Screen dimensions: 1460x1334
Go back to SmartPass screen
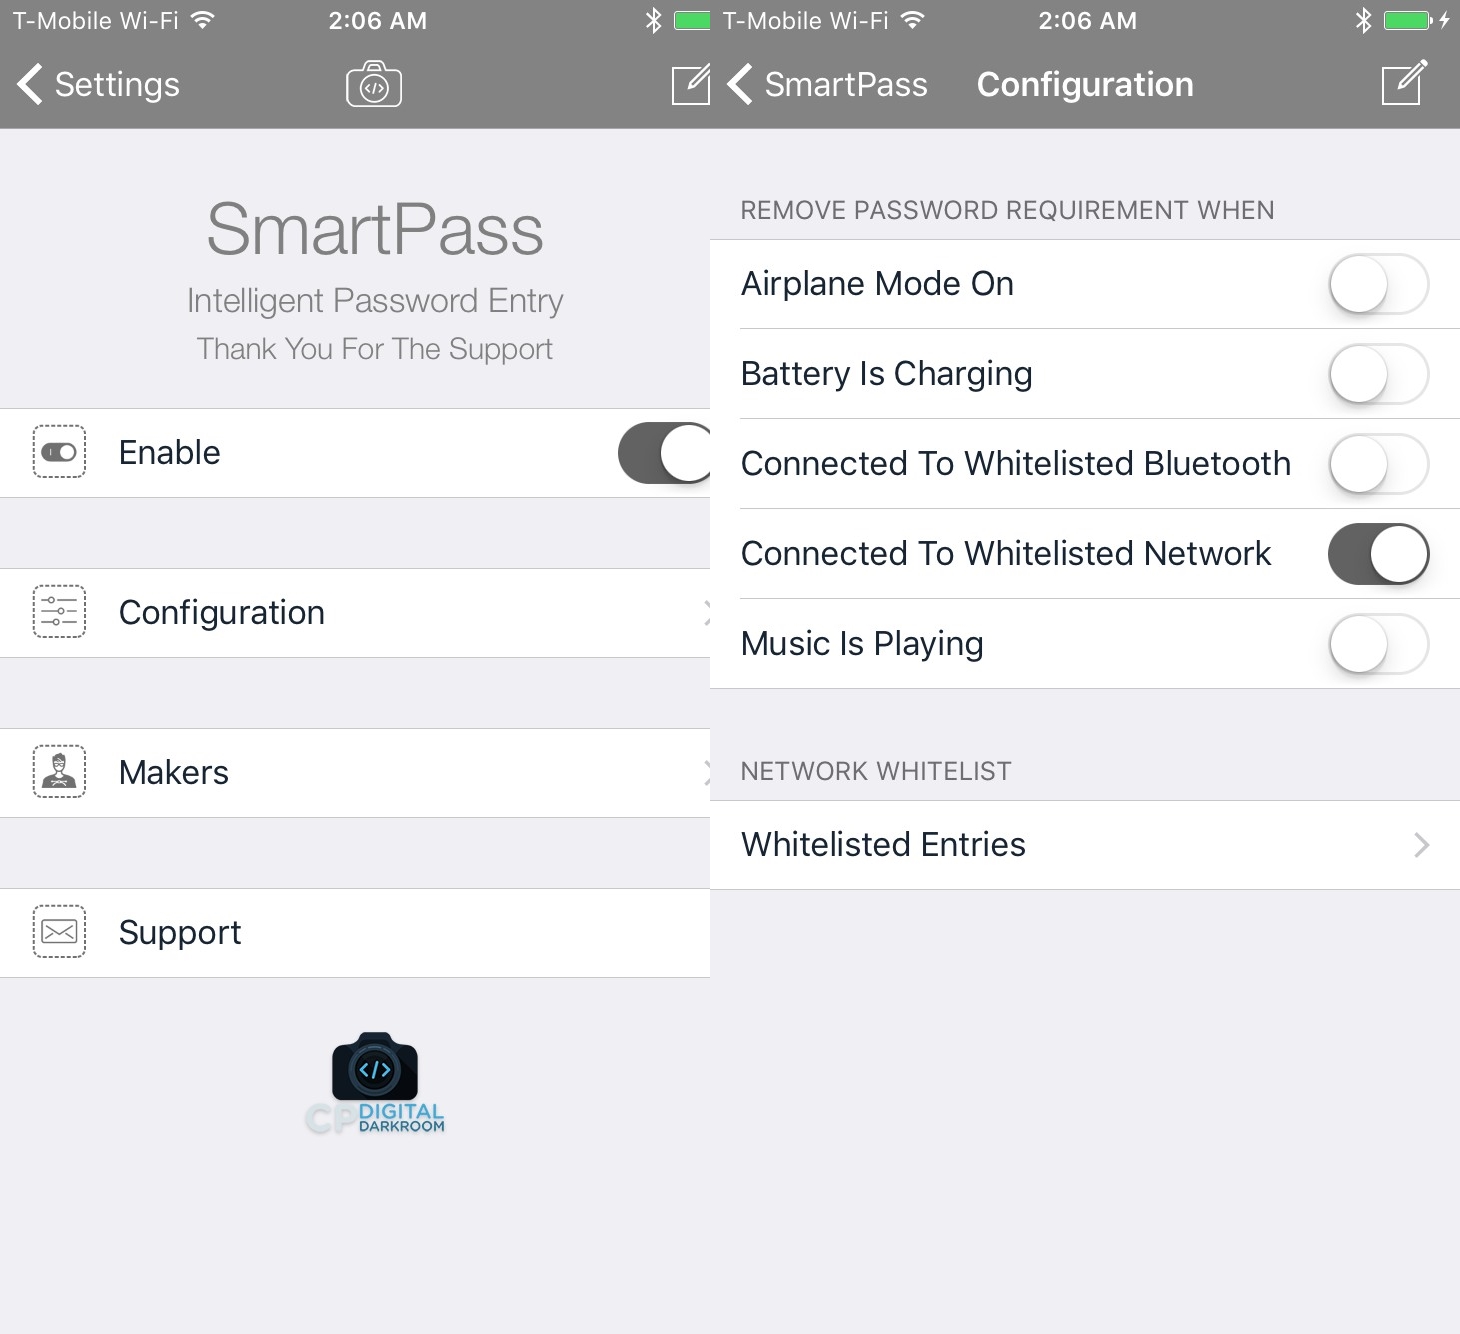(x=827, y=84)
